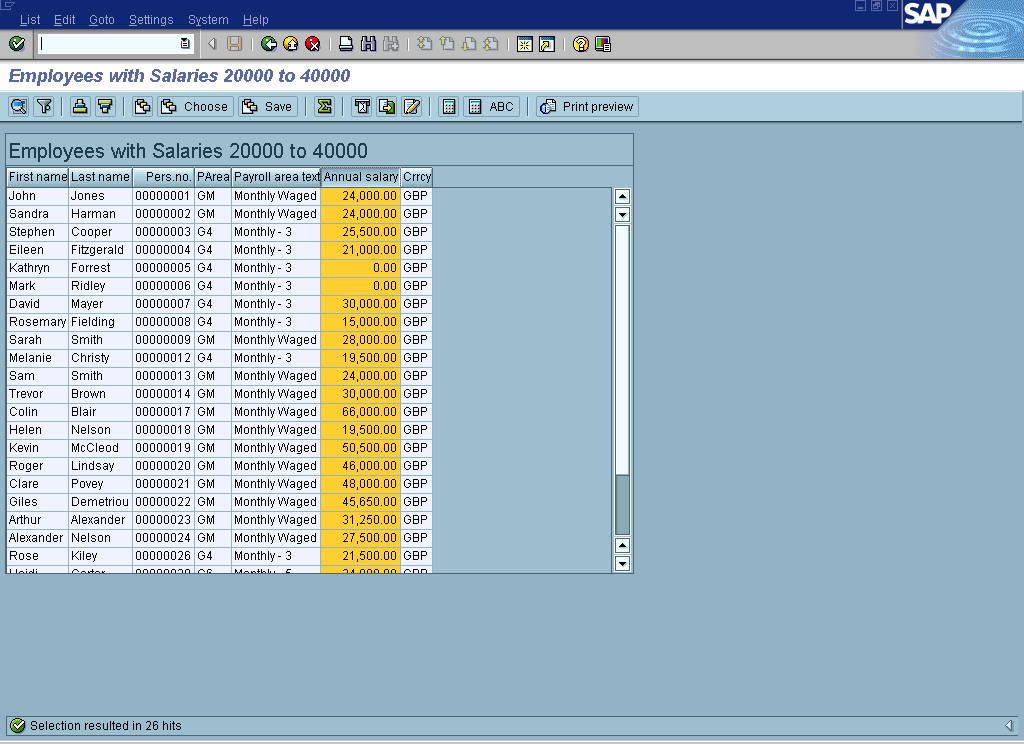Expand the status bar with the triangle arrow
Viewport: 1024px width, 744px height.
pos(1009,726)
